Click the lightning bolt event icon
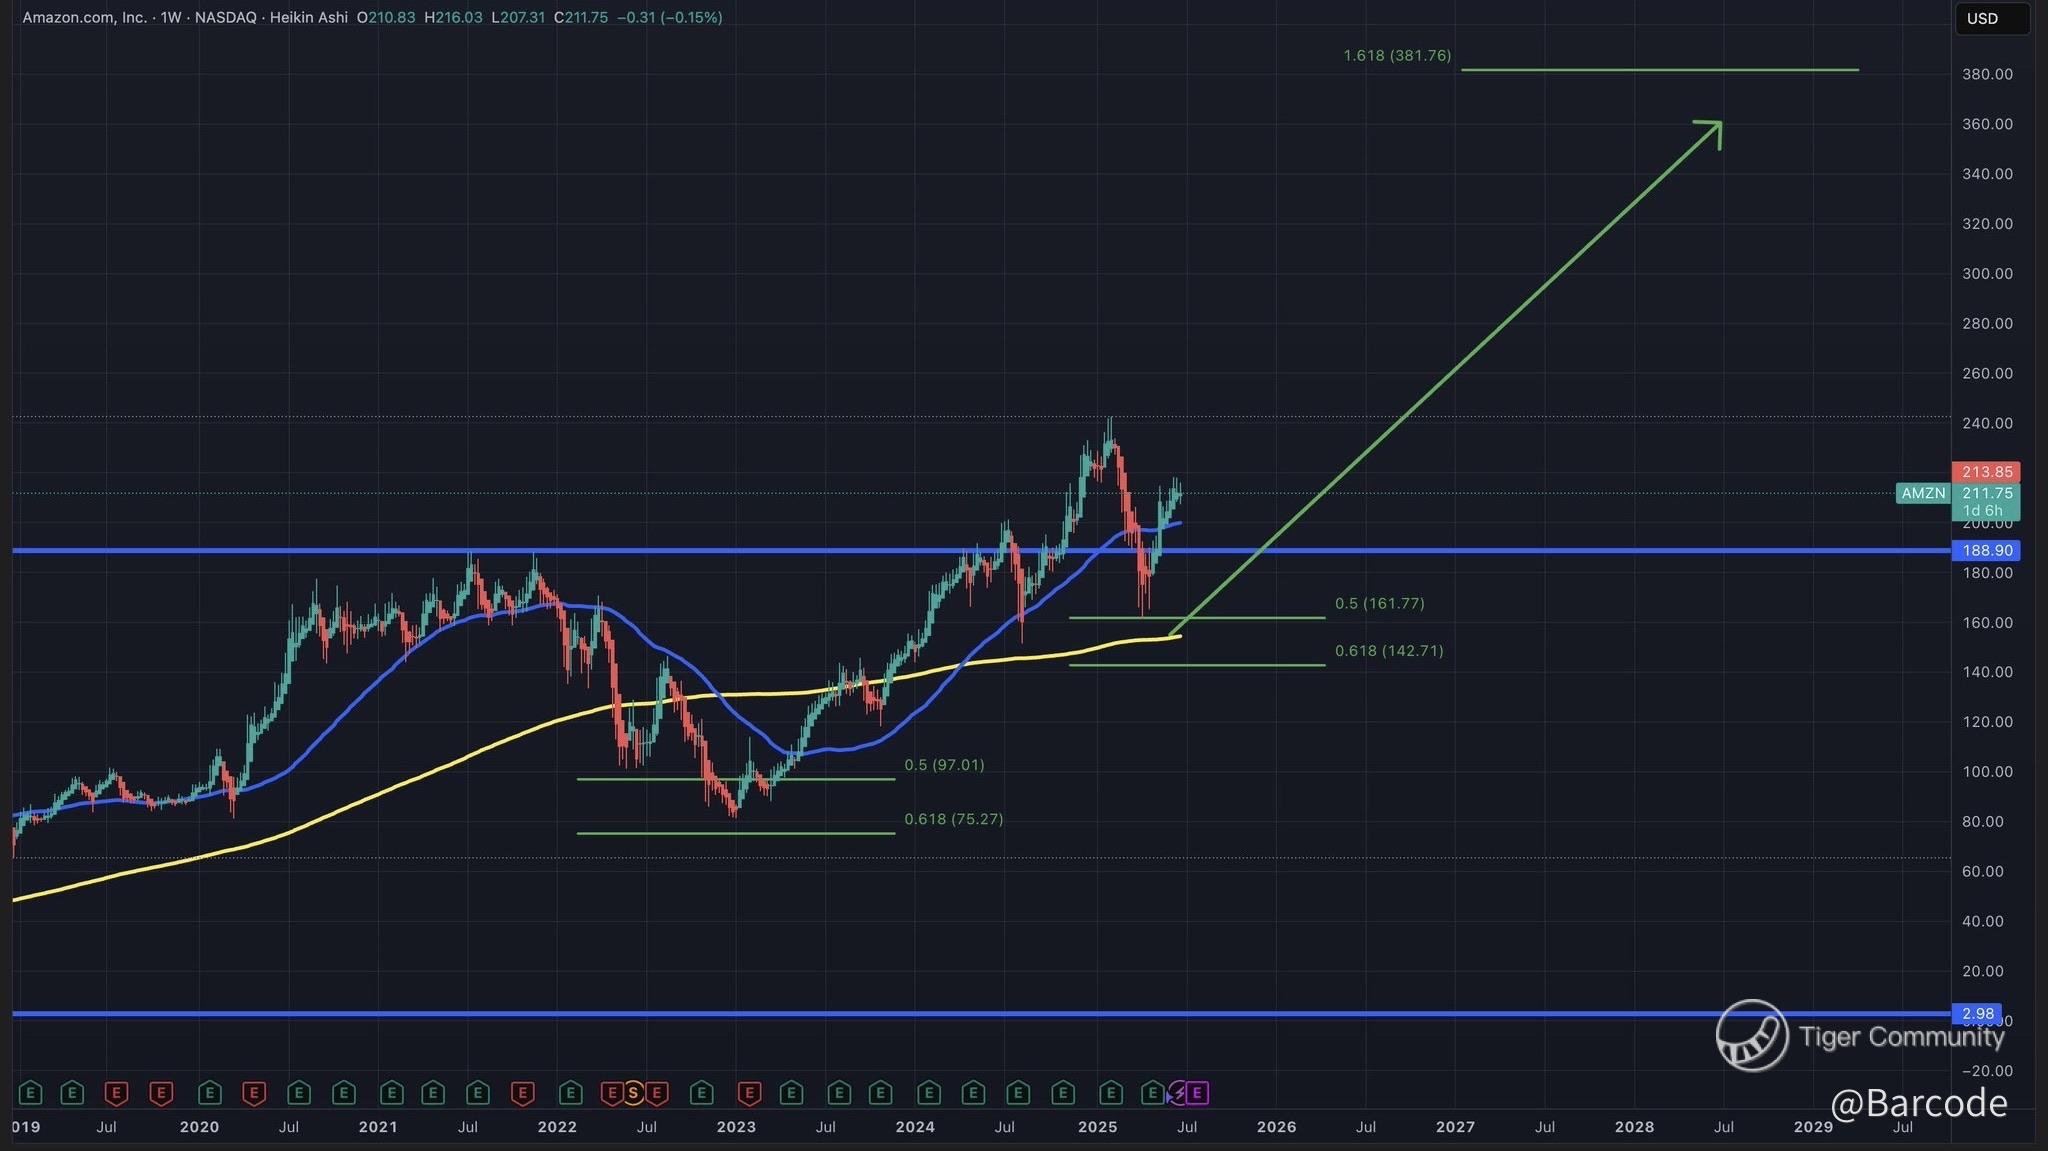The height and width of the screenshot is (1151, 2048). tap(1179, 1093)
